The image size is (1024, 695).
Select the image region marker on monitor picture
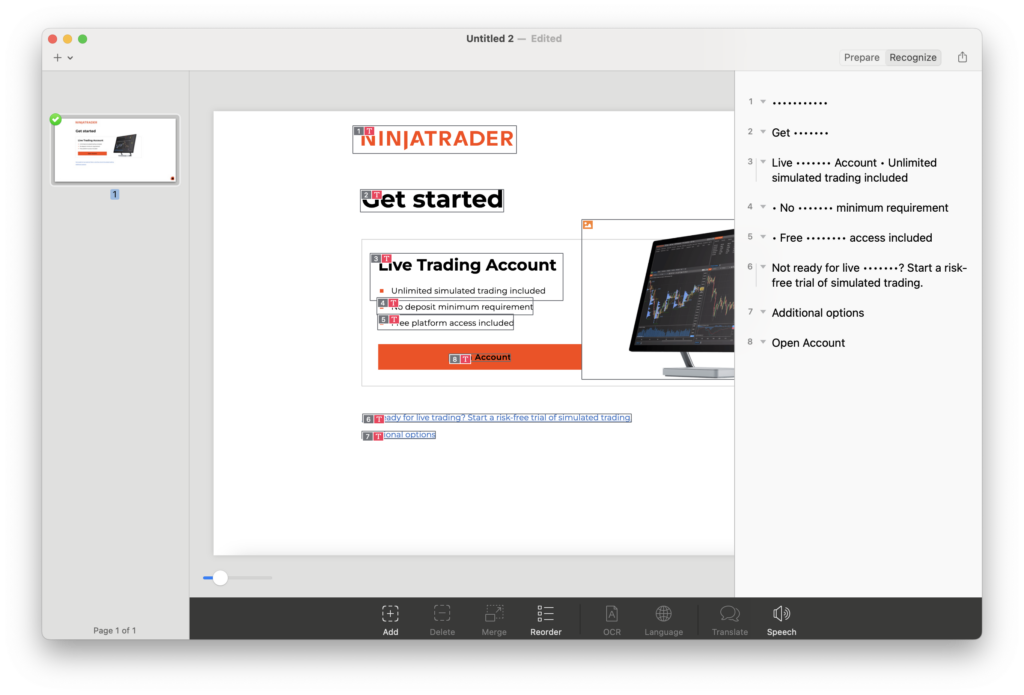pyautogui.click(x=588, y=225)
